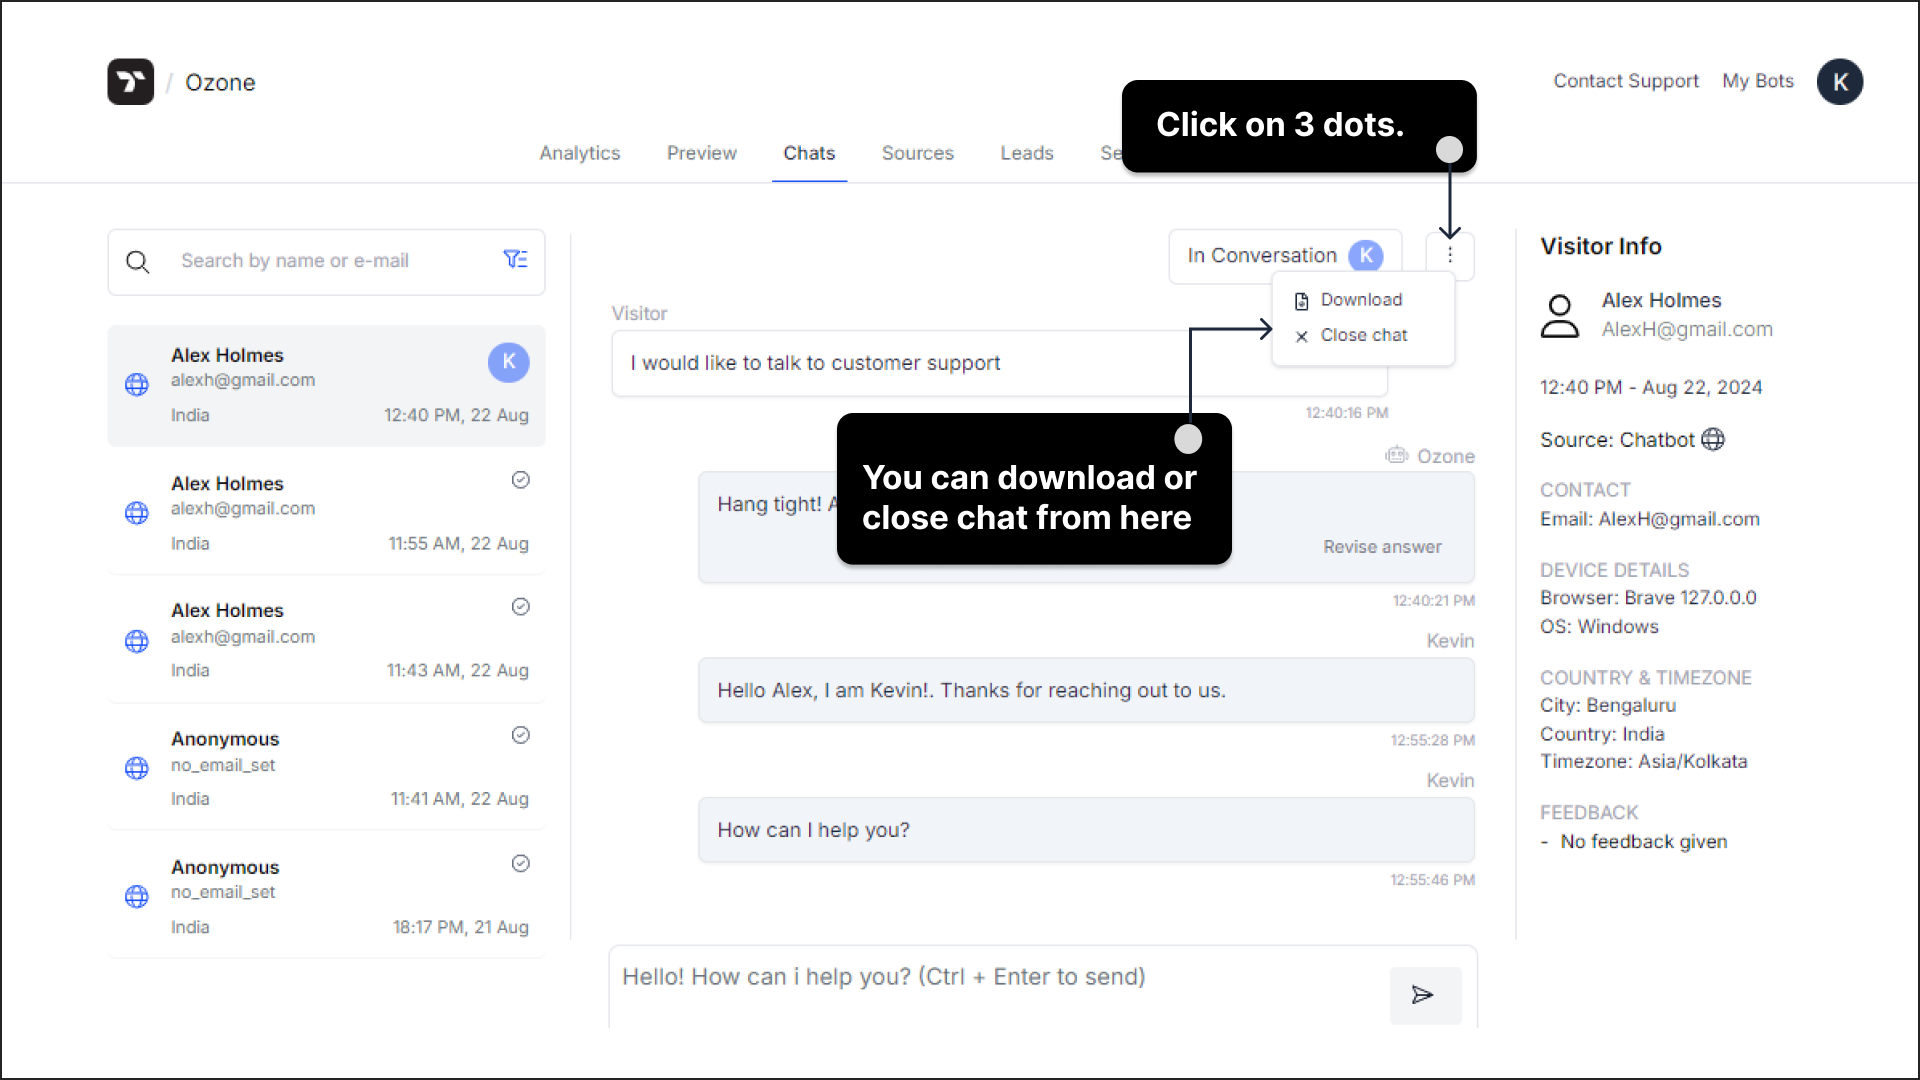Click the X icon beside Close chat
The width and height of the screenshot is (1920, 1080).
coord(1302,337)
